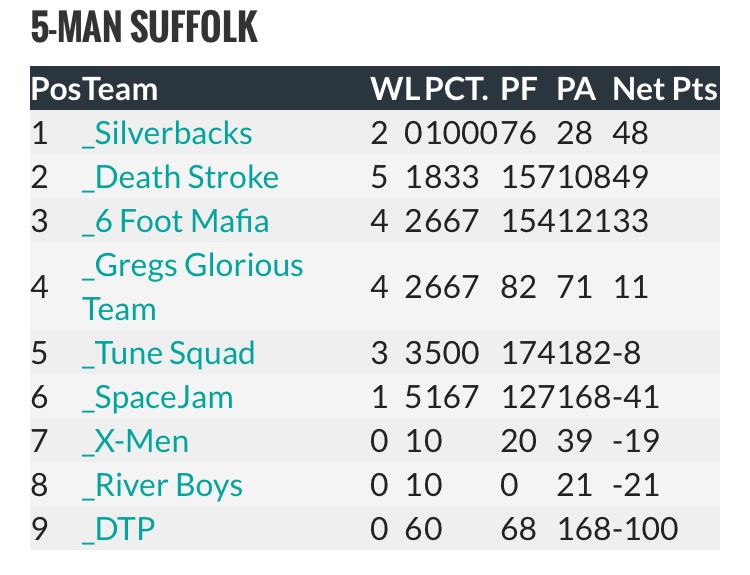This screenshot has width=750, height=575.
Task: Click the Pos column header
Action: (x=56, y=89)
